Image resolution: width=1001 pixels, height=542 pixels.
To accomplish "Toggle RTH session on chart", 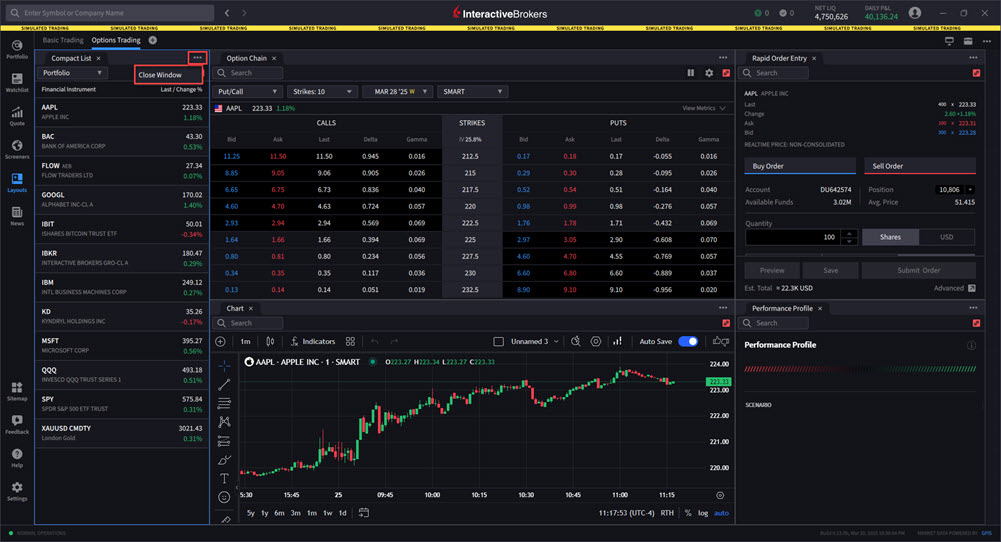I will 667,513.
